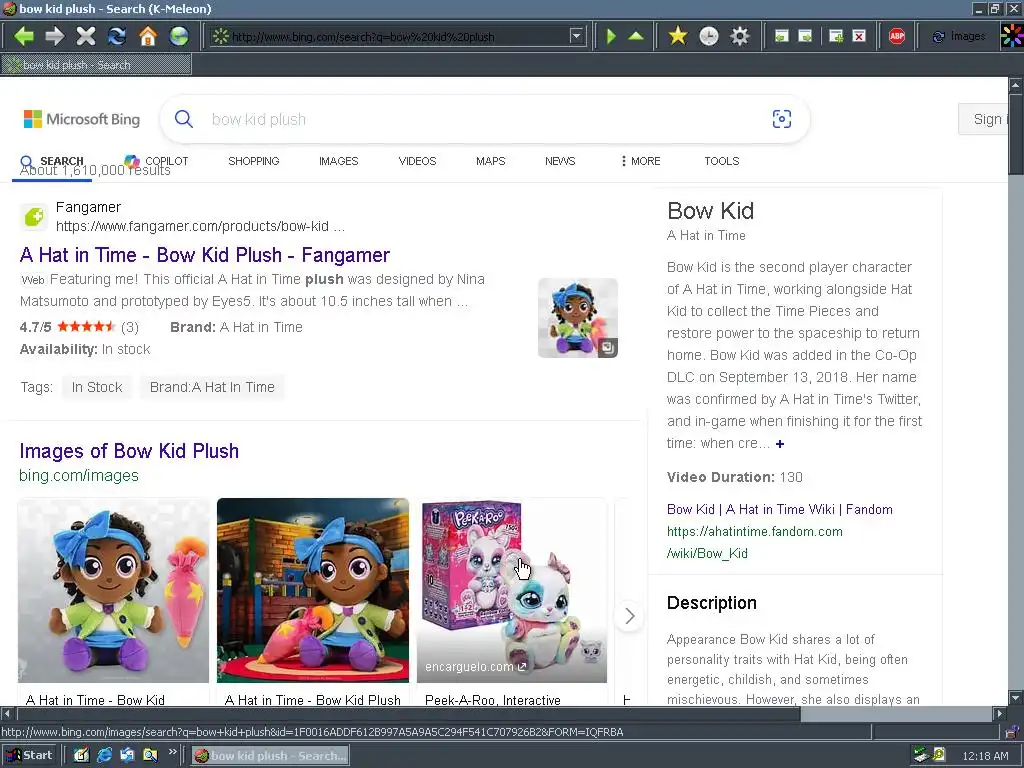Open 'Images of Bow Kid Plush' link
This screenshot has height=768, width=1024.
(129, 451)
